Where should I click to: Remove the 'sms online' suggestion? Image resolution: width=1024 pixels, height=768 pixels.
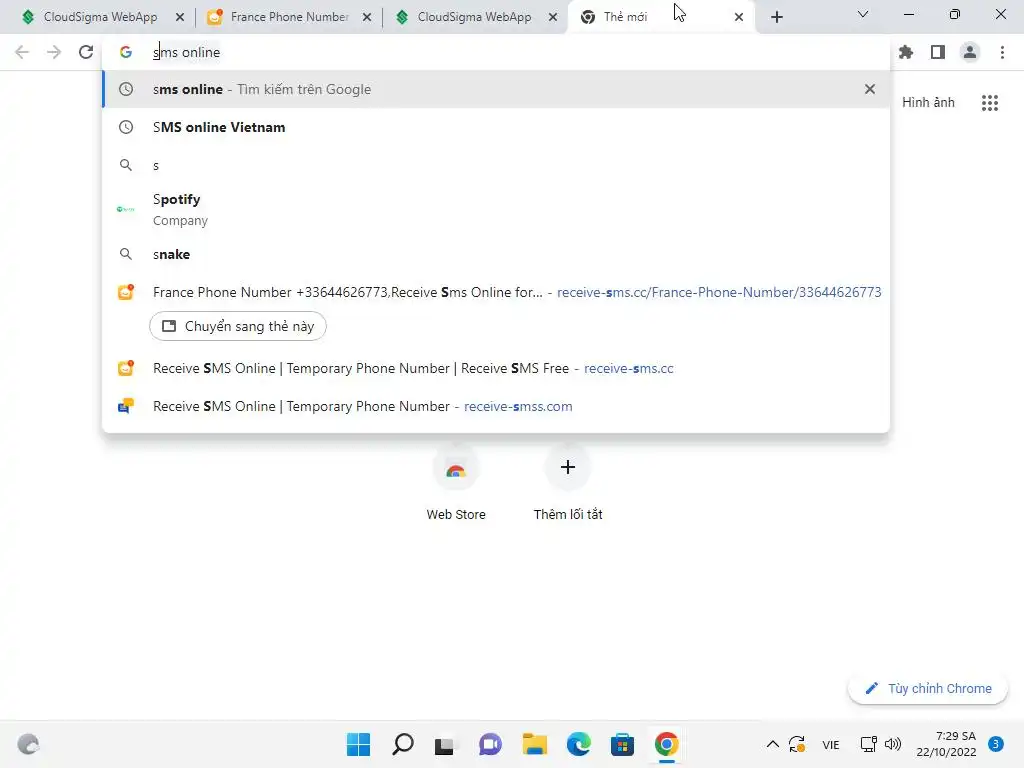870,89
